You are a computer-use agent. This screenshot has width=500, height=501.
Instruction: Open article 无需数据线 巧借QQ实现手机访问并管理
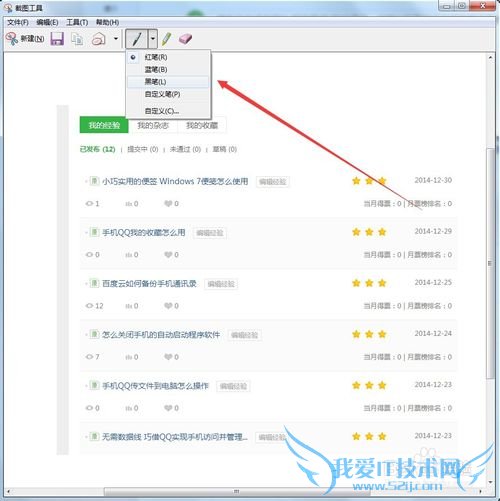click(175, 437)
